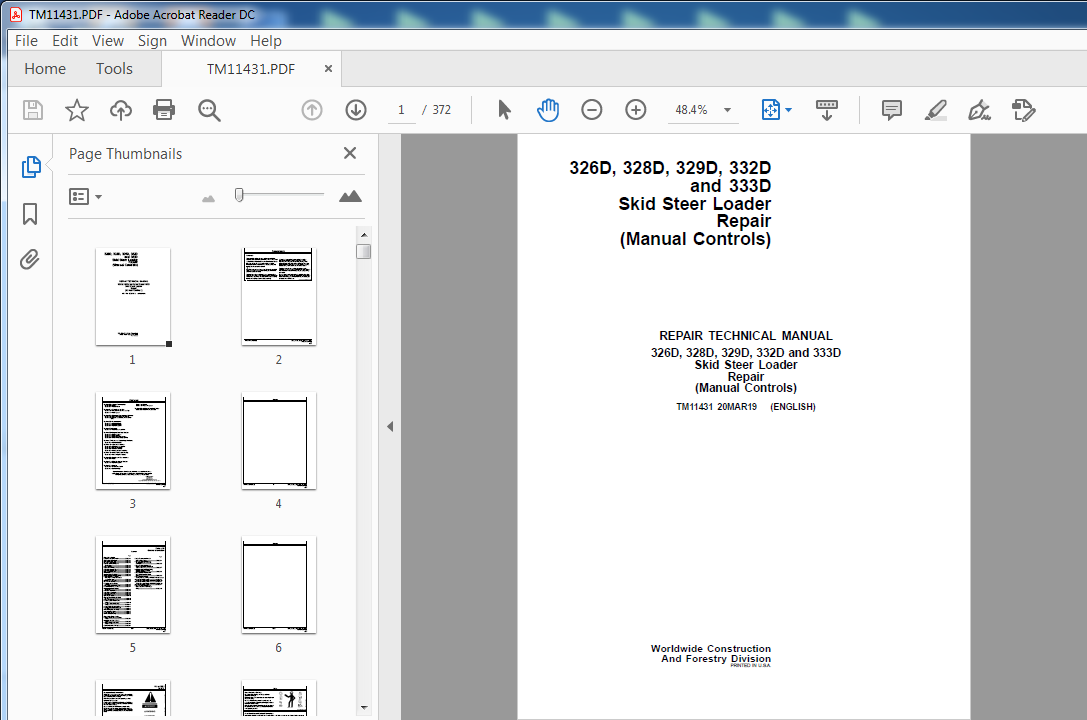Click the '372' total pages text
The width and height of the screenshot is (1087, 720).
pyautogui.click(x=442, y=110)
